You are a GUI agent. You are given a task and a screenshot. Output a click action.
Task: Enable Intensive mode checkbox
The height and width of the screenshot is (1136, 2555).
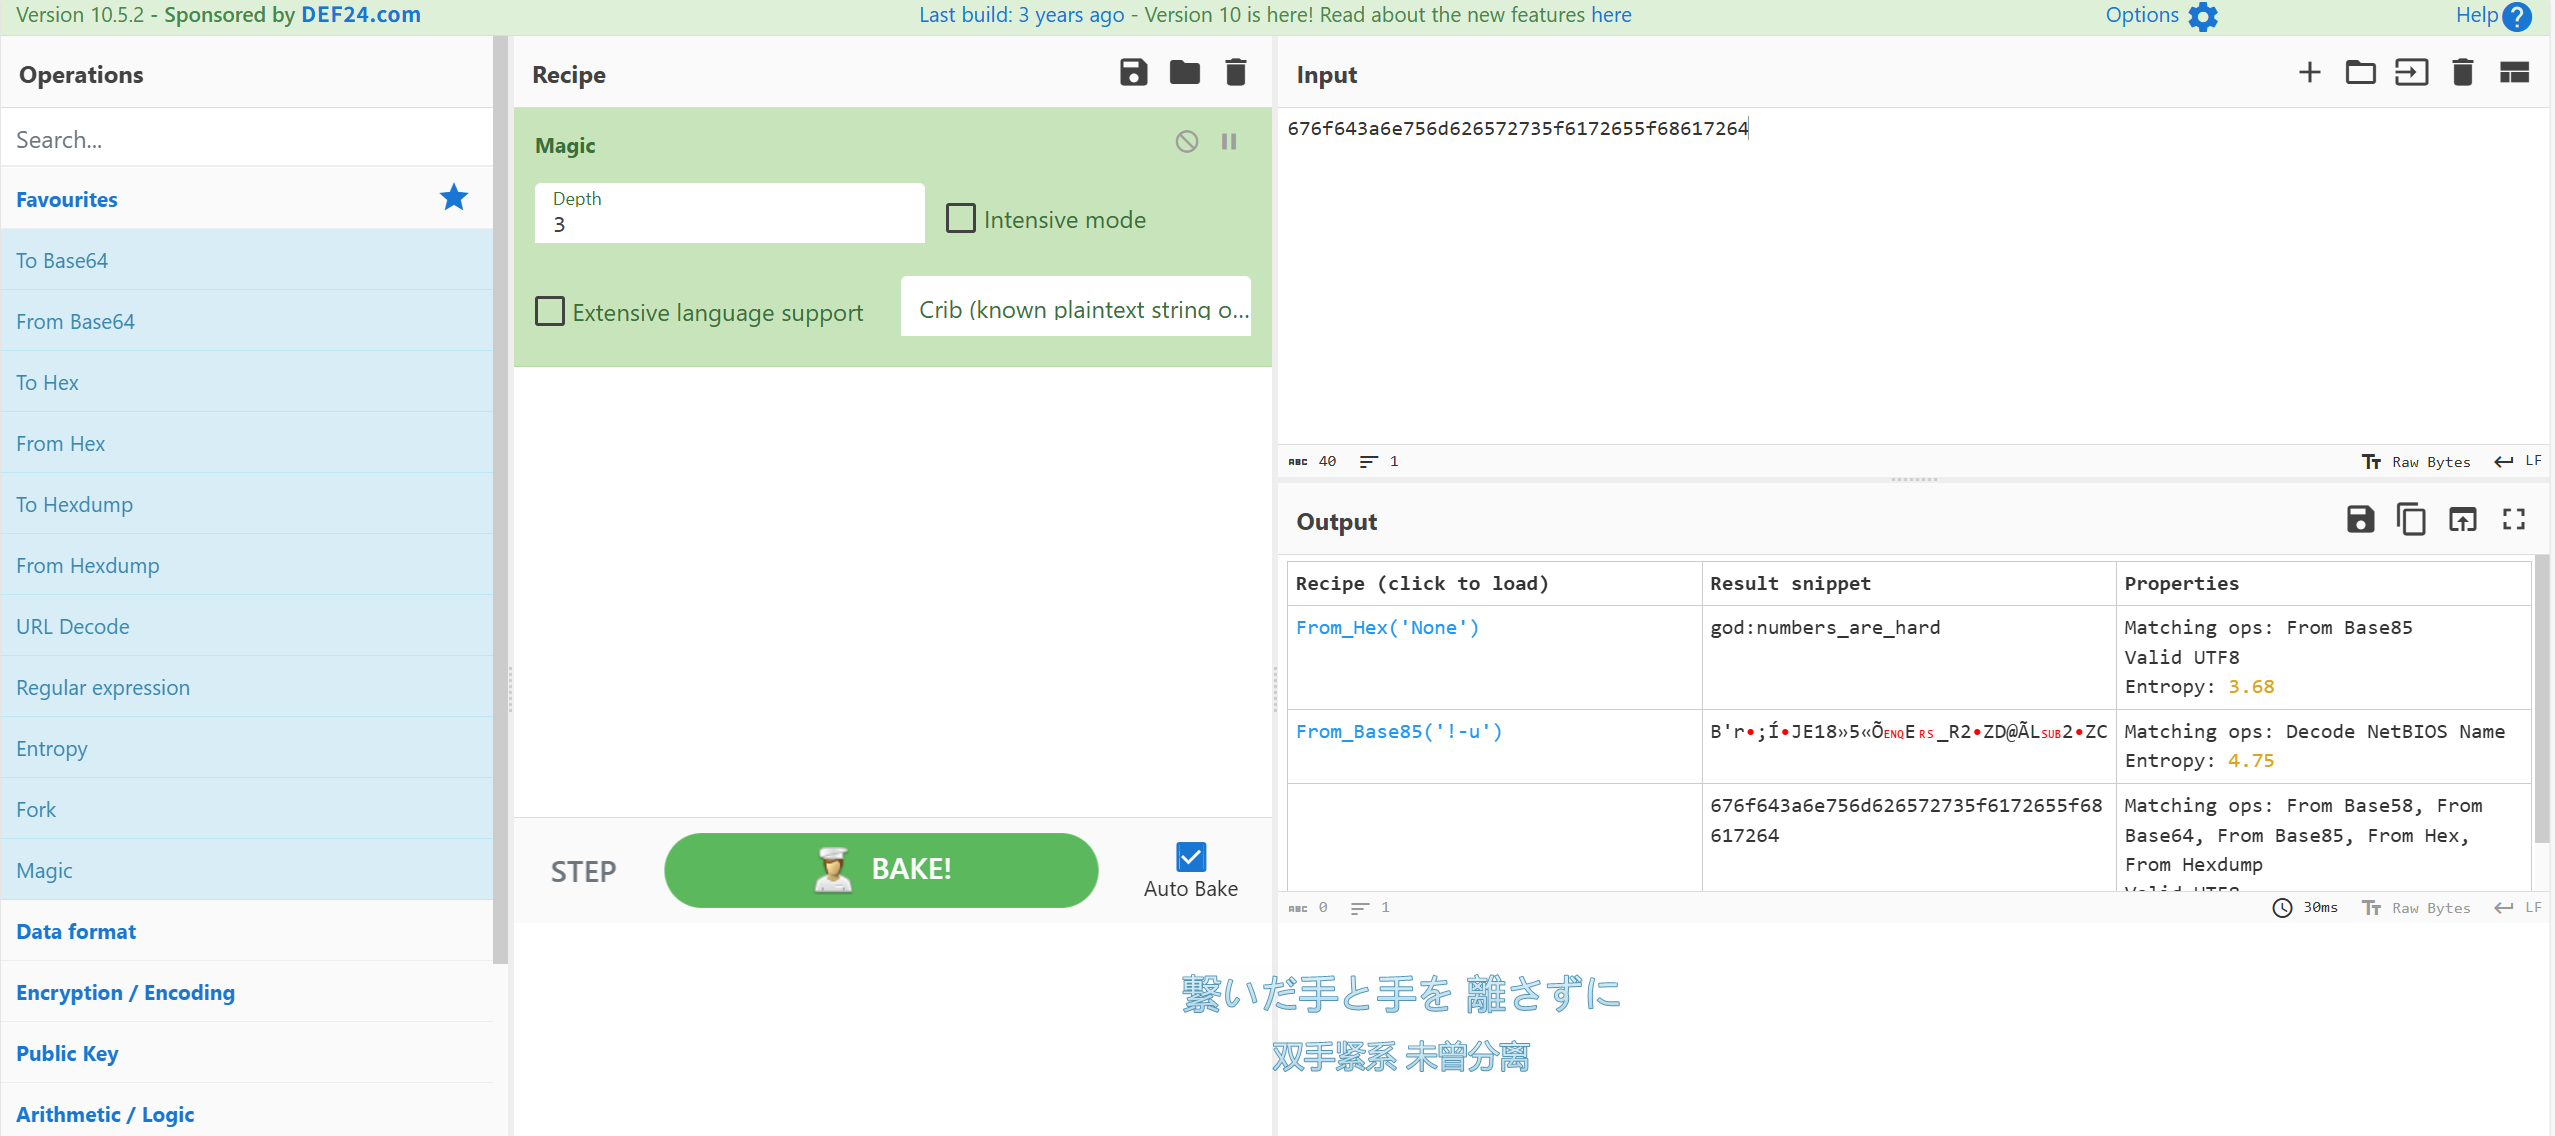(x=961, y=219)
